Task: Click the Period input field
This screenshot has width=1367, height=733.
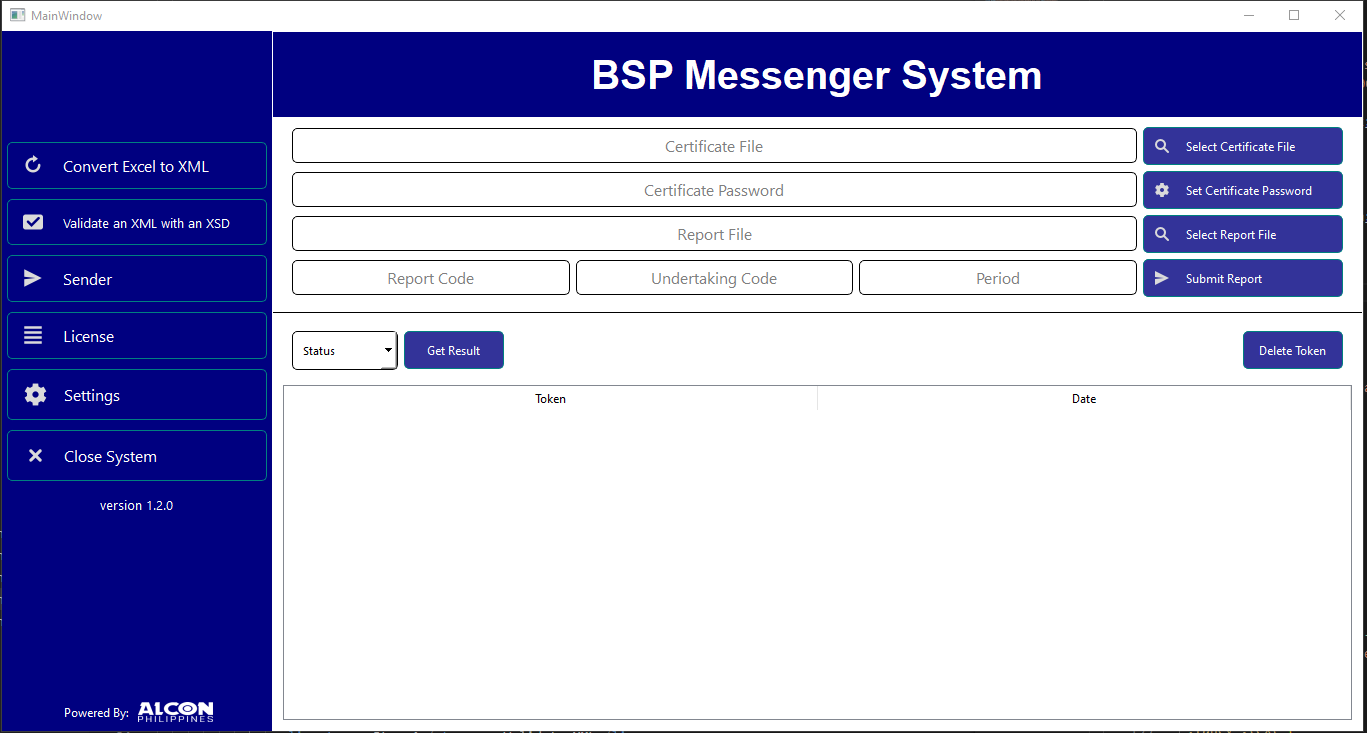Action: 997,277
